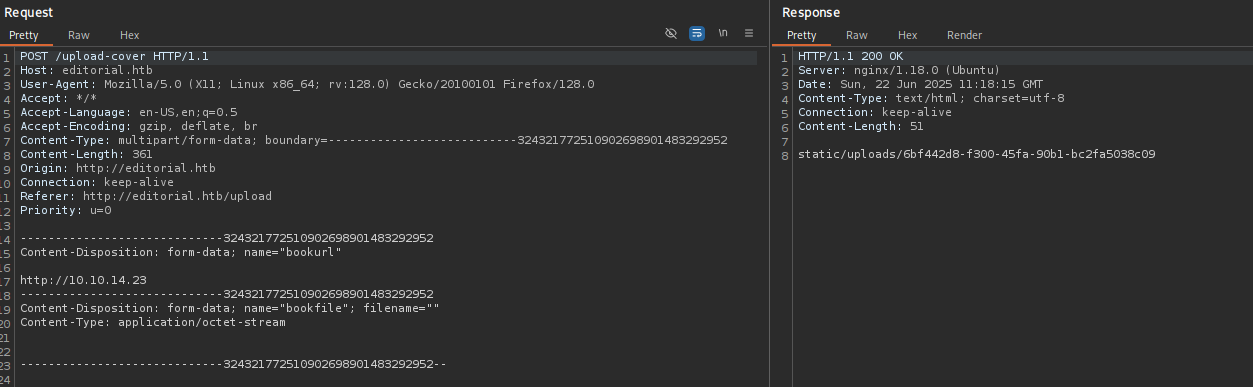Click the Response panel title
Viewport: 1253px width, 387px height.
[811, 12]
